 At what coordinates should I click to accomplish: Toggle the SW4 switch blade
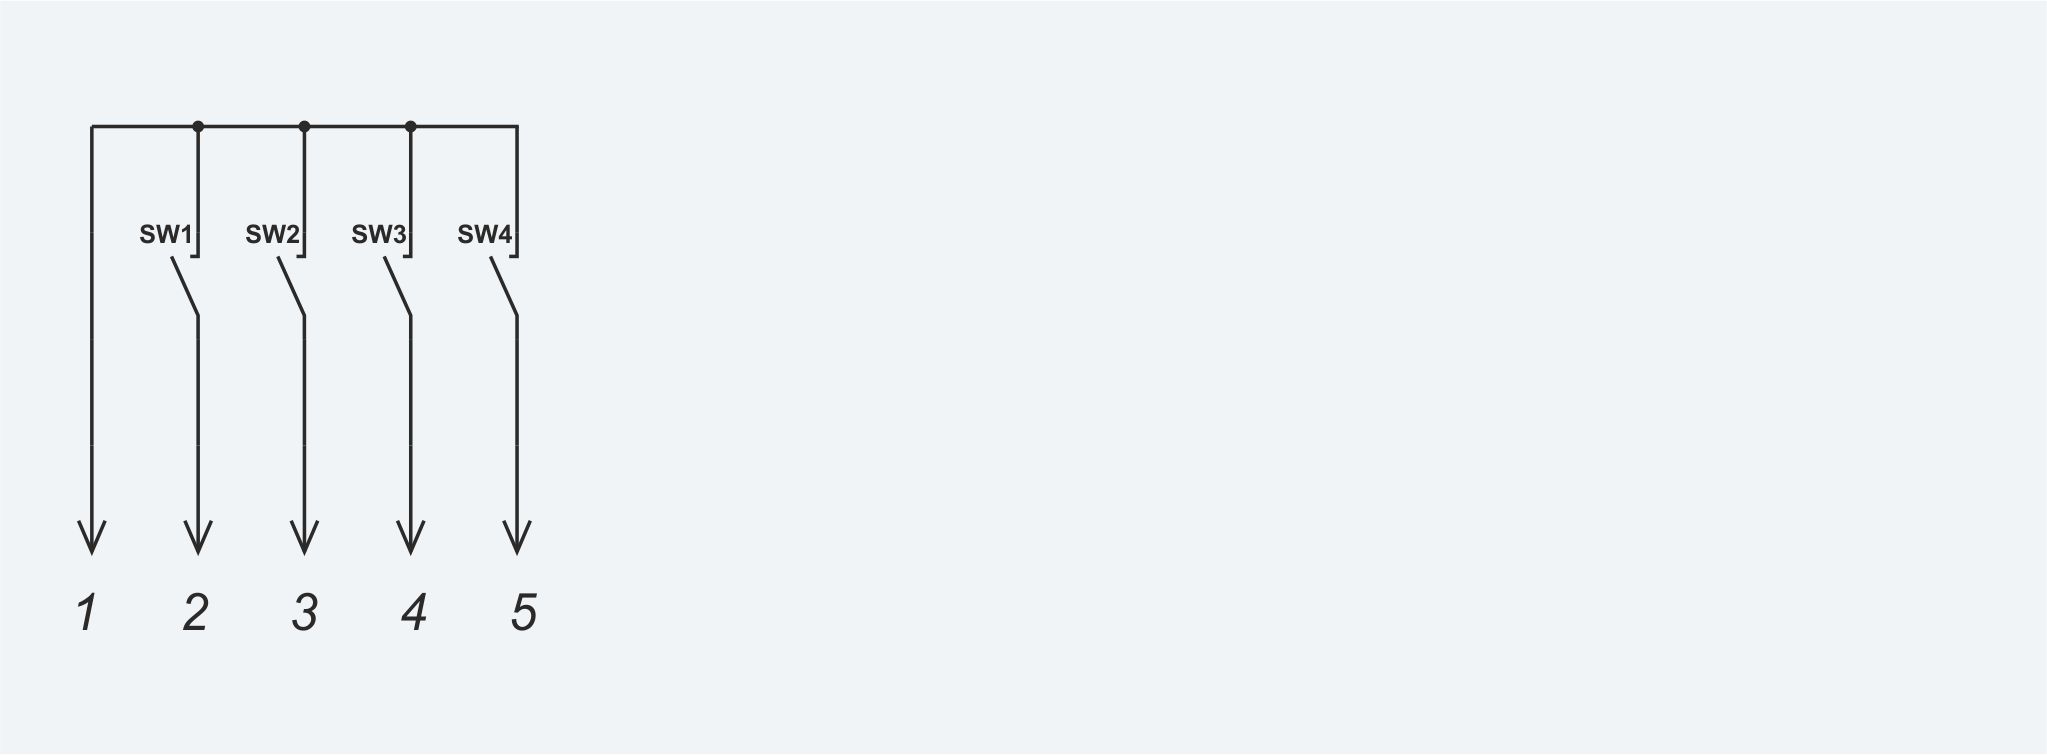[504, 288]
